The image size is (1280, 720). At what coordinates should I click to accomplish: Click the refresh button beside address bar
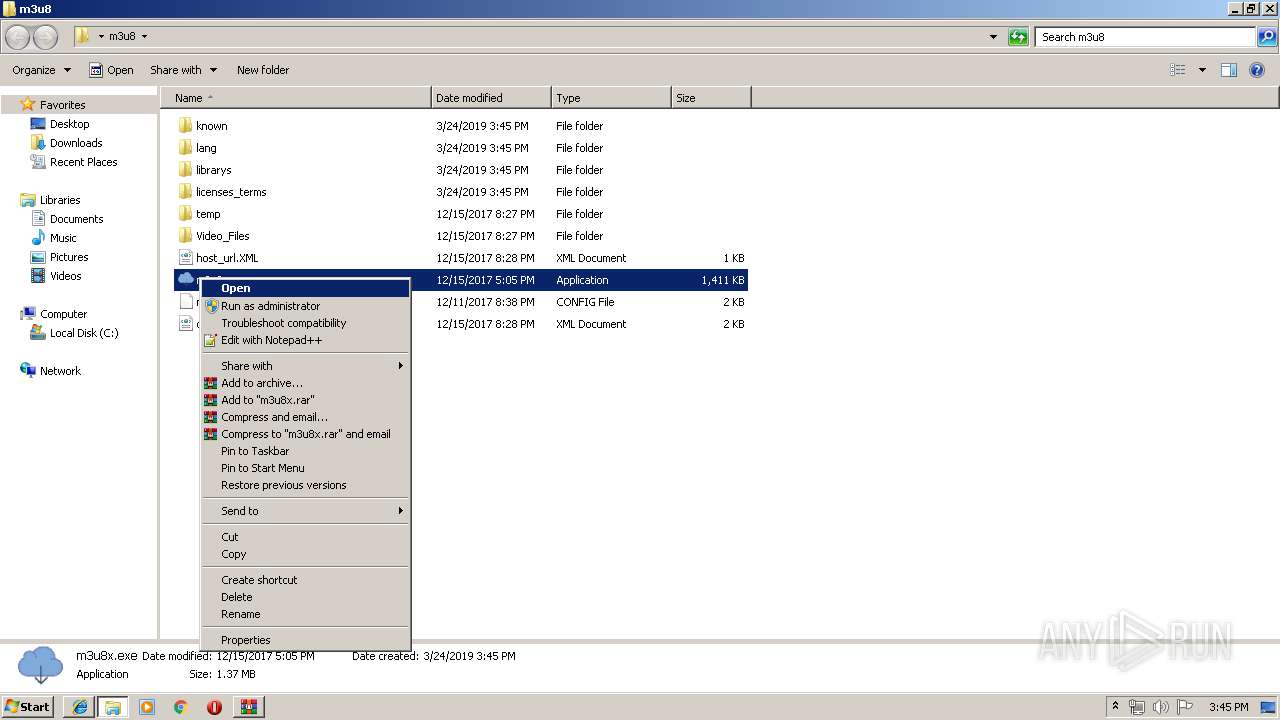click(1018, 37)
